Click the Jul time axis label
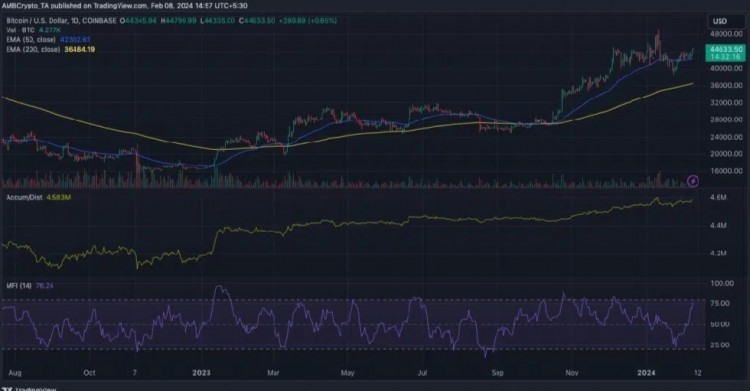Viewport: 750px width, 391px height. [422, 373]
